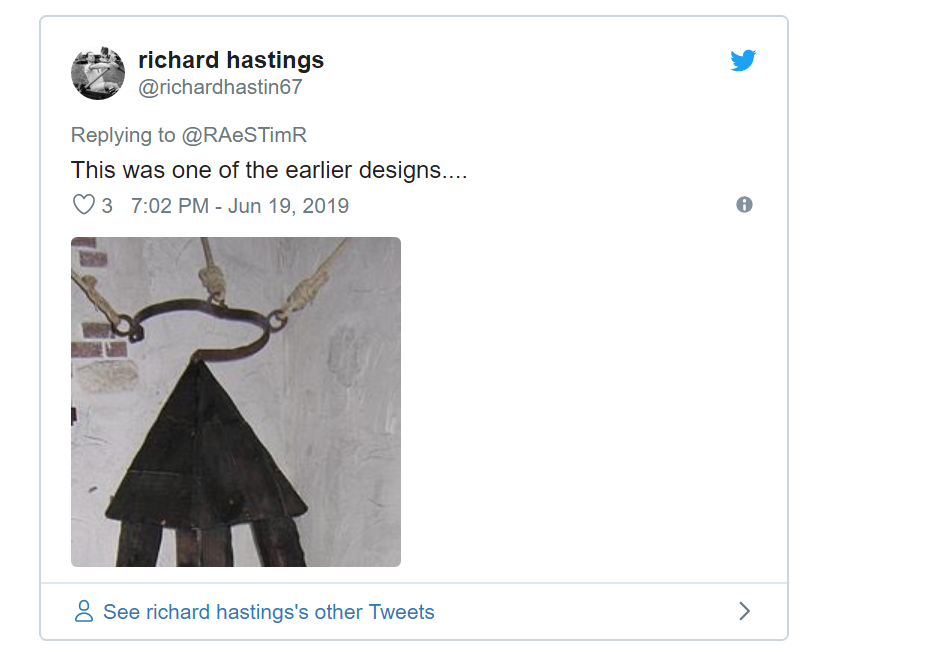This screenshot has width=937, height=652.
Task: Visit the @richardhastin67 handle
Action: click(220, 87)
